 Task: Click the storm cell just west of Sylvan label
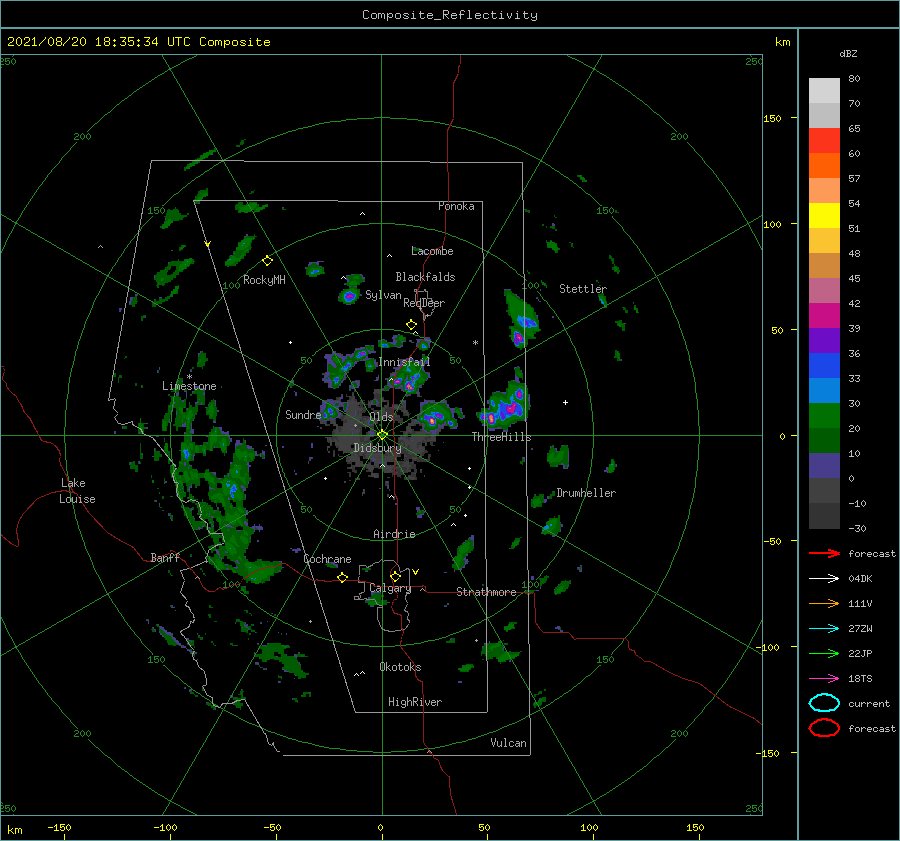(348, 296)
